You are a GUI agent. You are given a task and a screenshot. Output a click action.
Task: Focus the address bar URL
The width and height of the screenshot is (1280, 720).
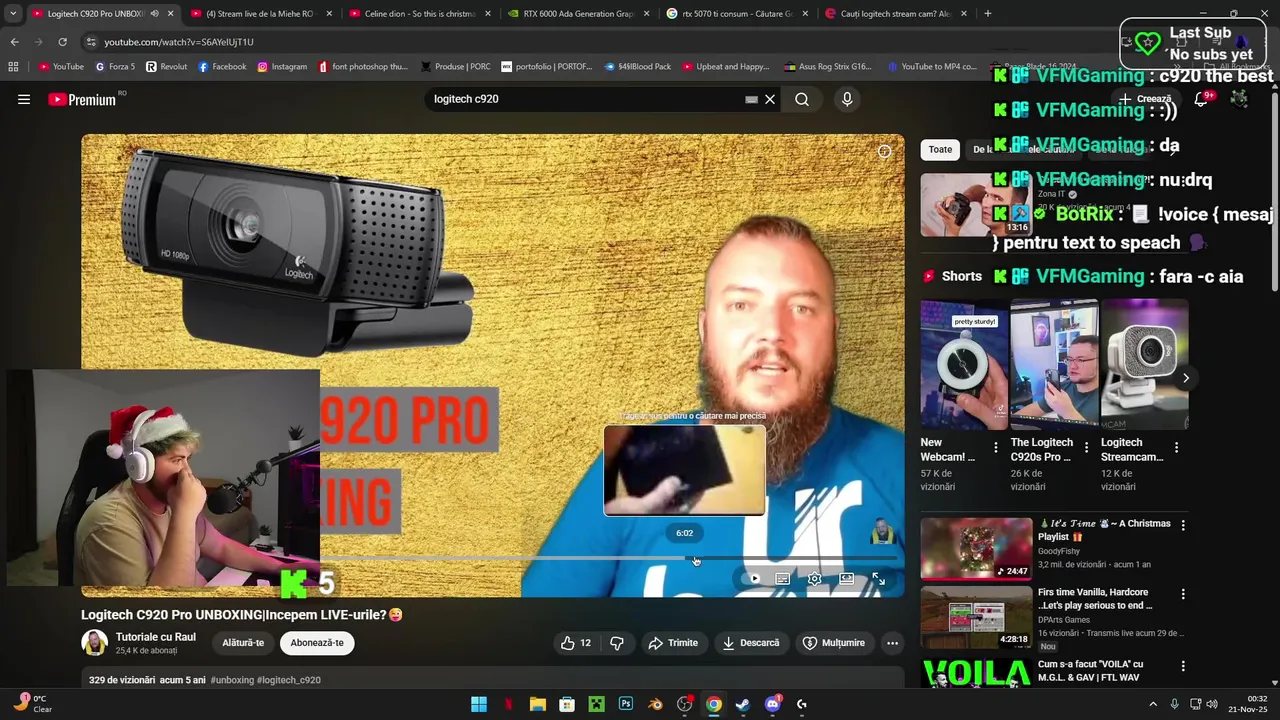(179, 42)
